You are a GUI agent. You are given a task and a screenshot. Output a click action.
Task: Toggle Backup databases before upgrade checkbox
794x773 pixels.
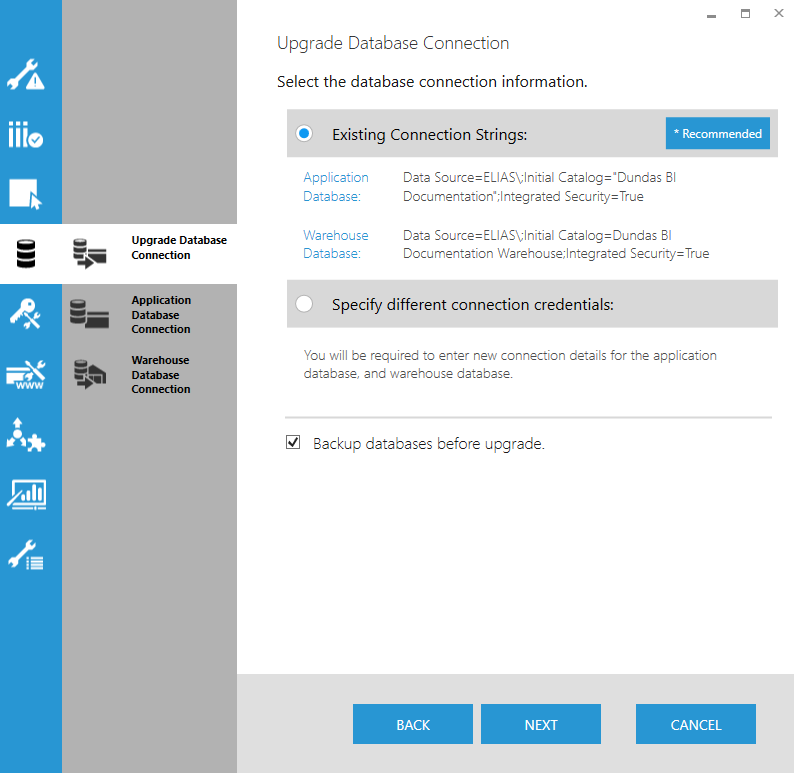pos(293,443)
